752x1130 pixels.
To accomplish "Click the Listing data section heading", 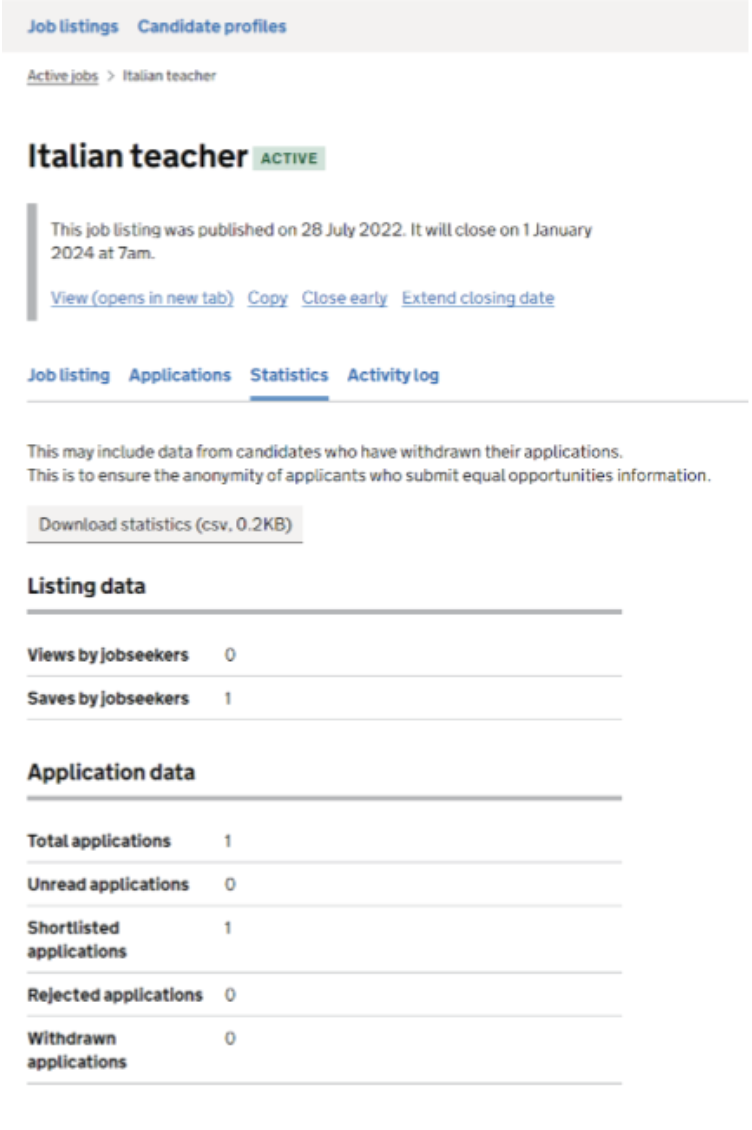I will tap(86, 586).
